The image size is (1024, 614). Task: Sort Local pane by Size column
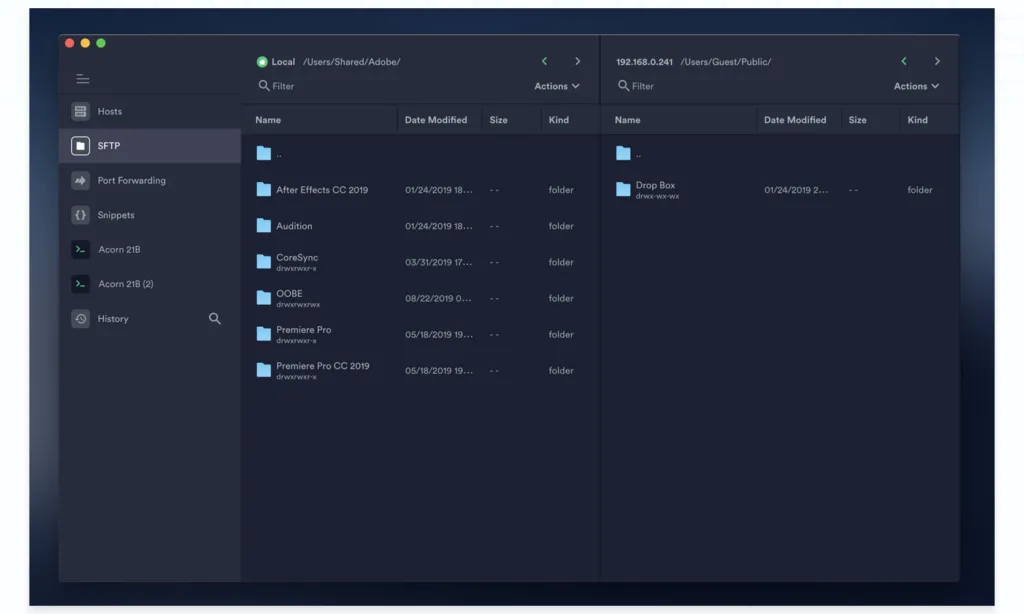(x=498, y=120)
